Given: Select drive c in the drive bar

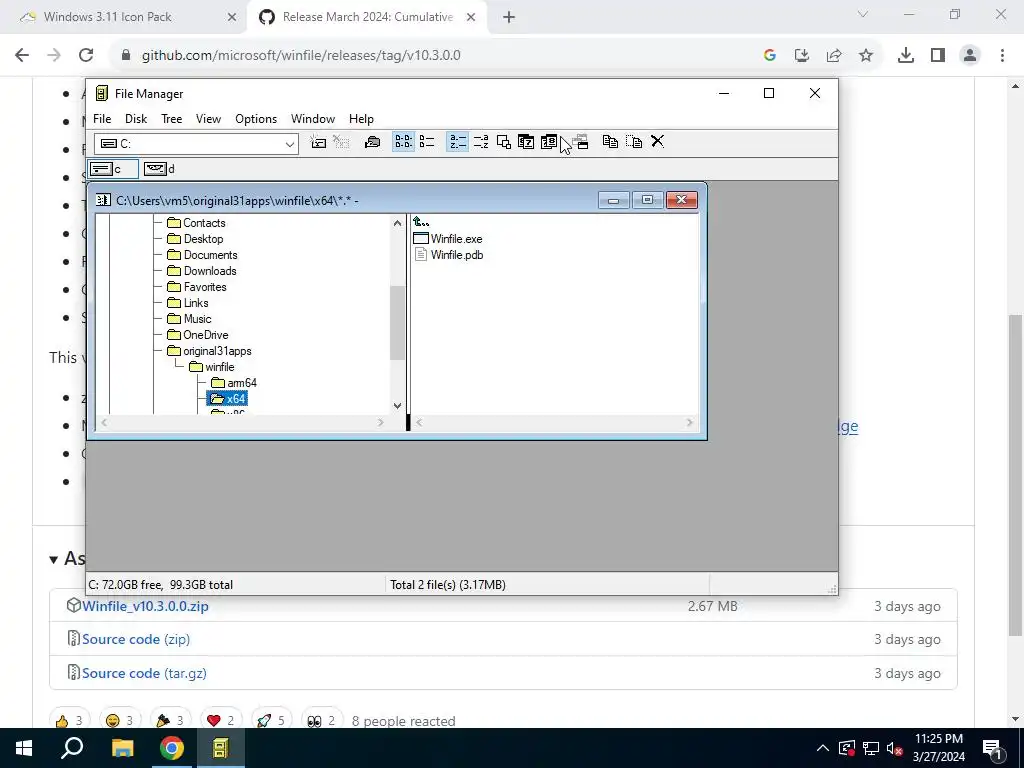Looking at the screenshot, I should [x=113, y=169].
